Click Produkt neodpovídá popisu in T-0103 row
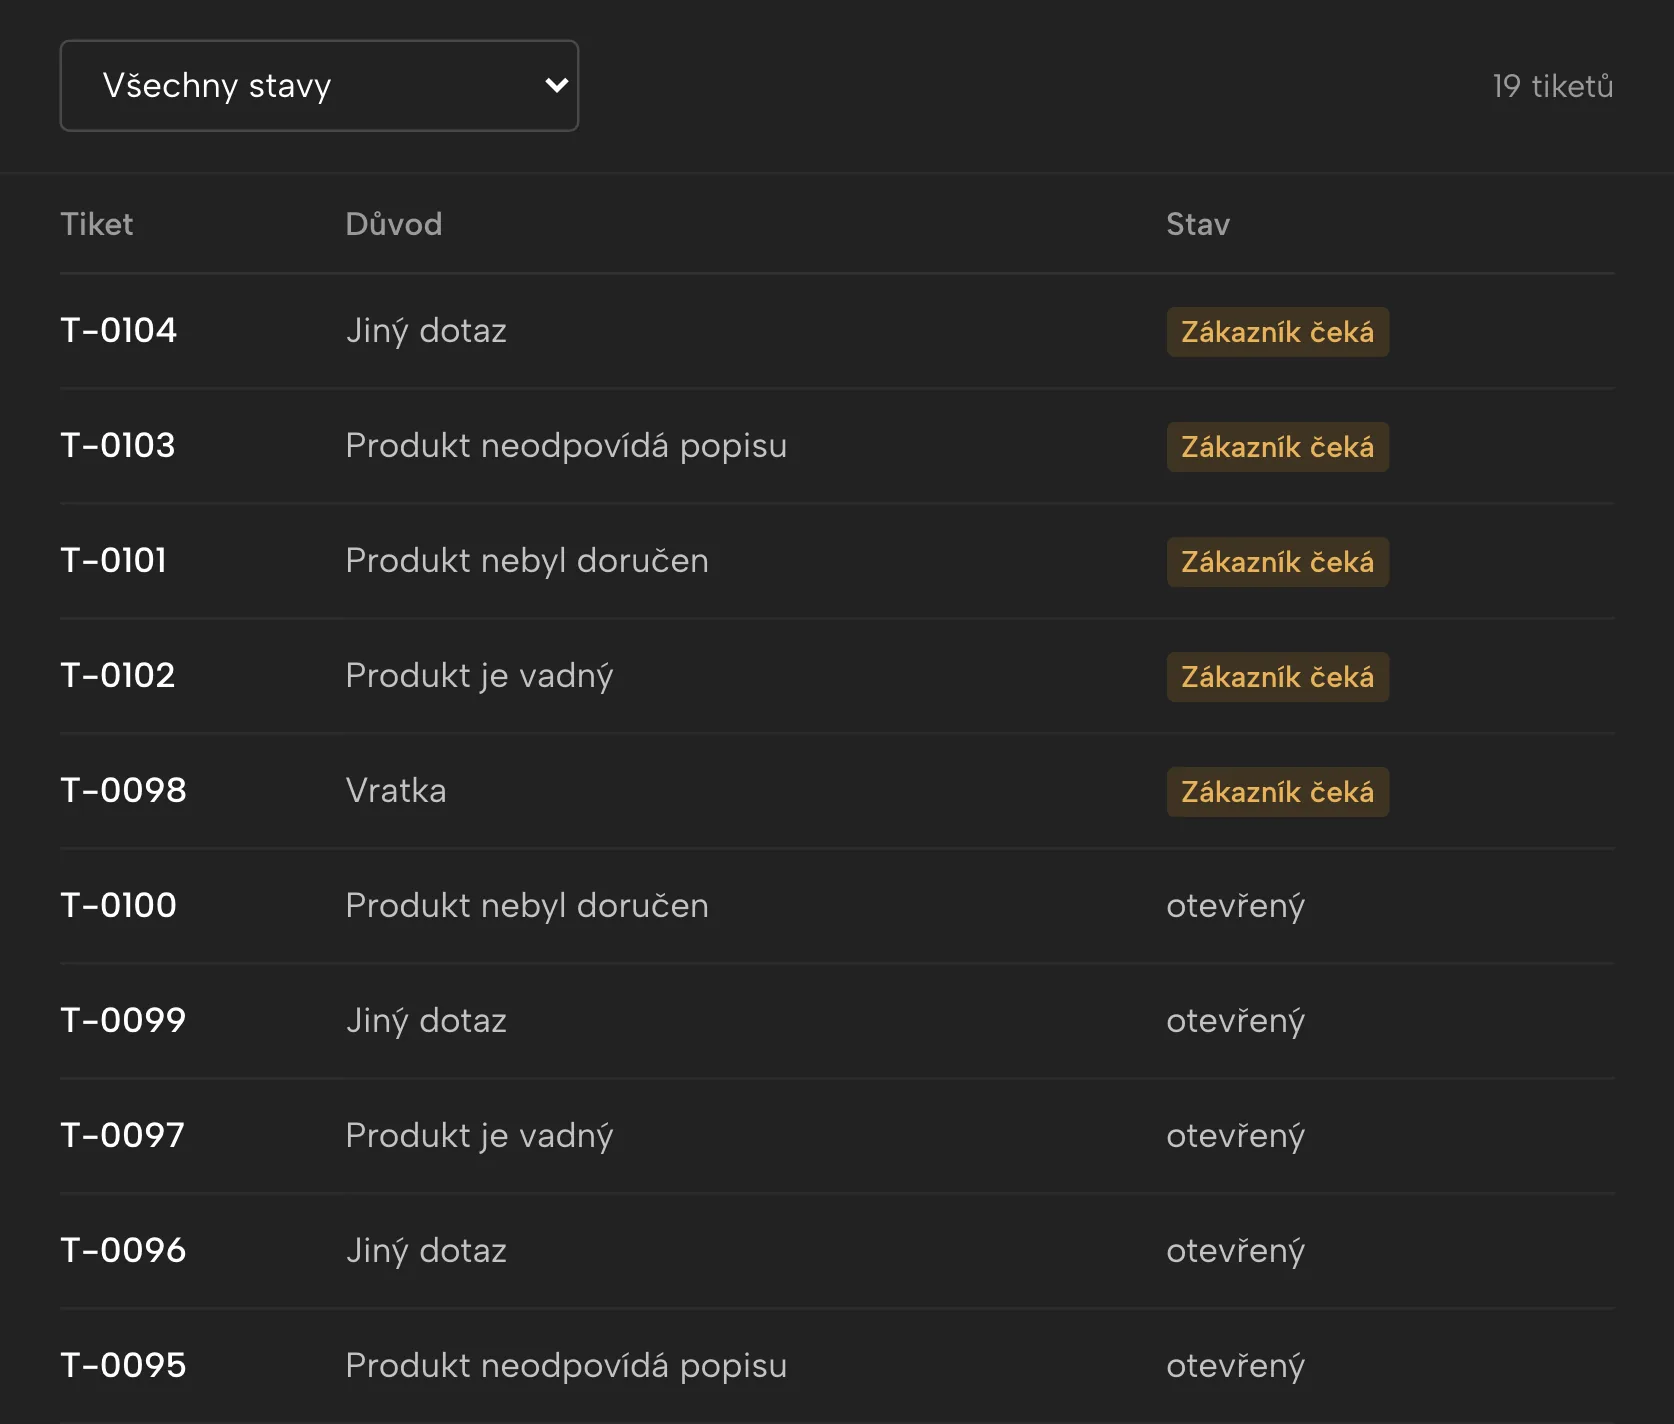The image size is (1674, 1424). [x=566, y=447]
